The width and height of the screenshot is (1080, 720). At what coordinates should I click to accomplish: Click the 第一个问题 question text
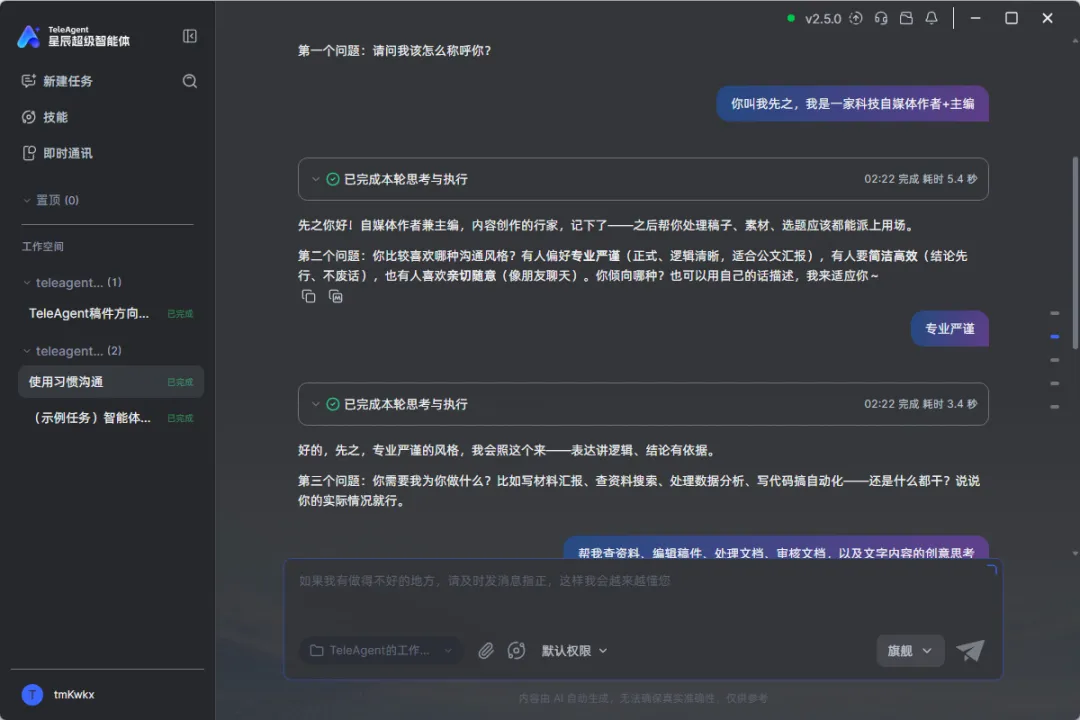[x=395, y=50]
